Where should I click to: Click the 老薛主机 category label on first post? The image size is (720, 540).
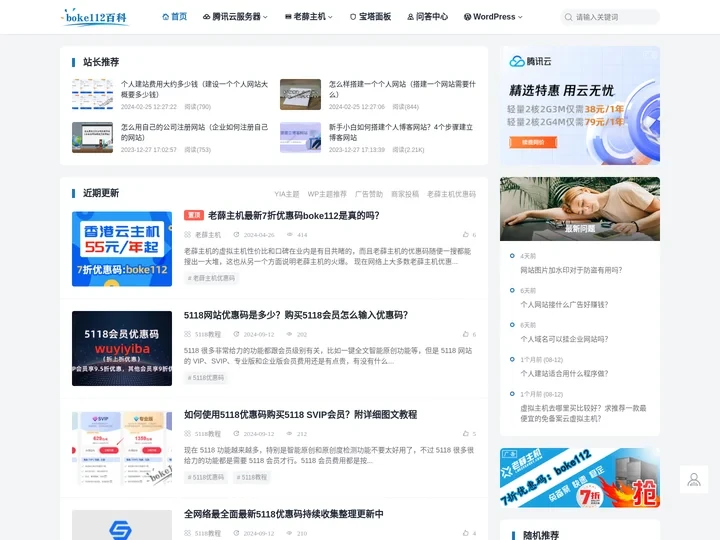(x=208, y=235)
